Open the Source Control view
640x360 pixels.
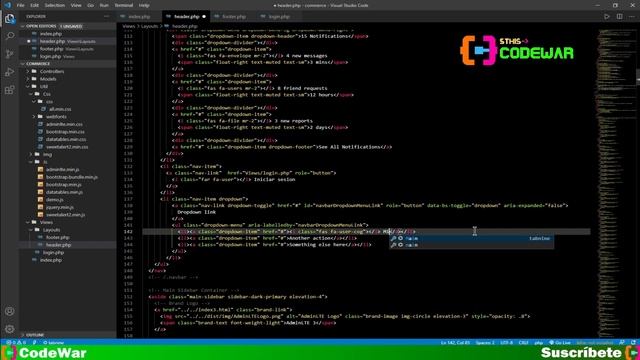(9, 54)
